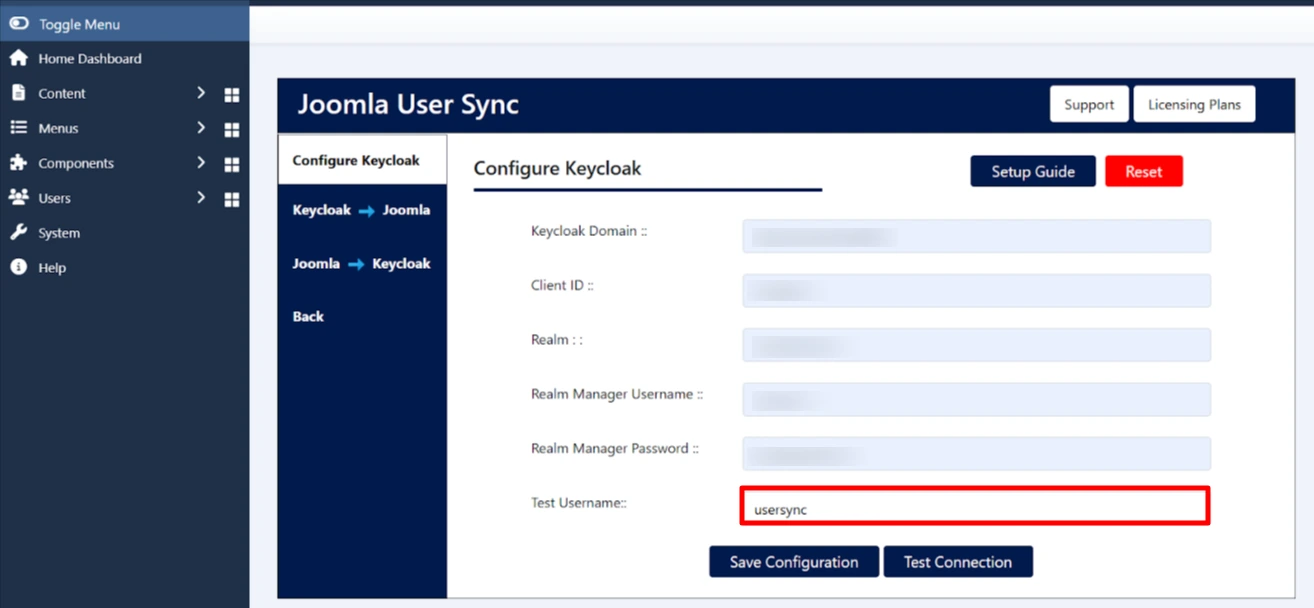The width and height of the screenshot is (1314, 608).
Task: Click the Content file icon
Action: tap(18, 93)
